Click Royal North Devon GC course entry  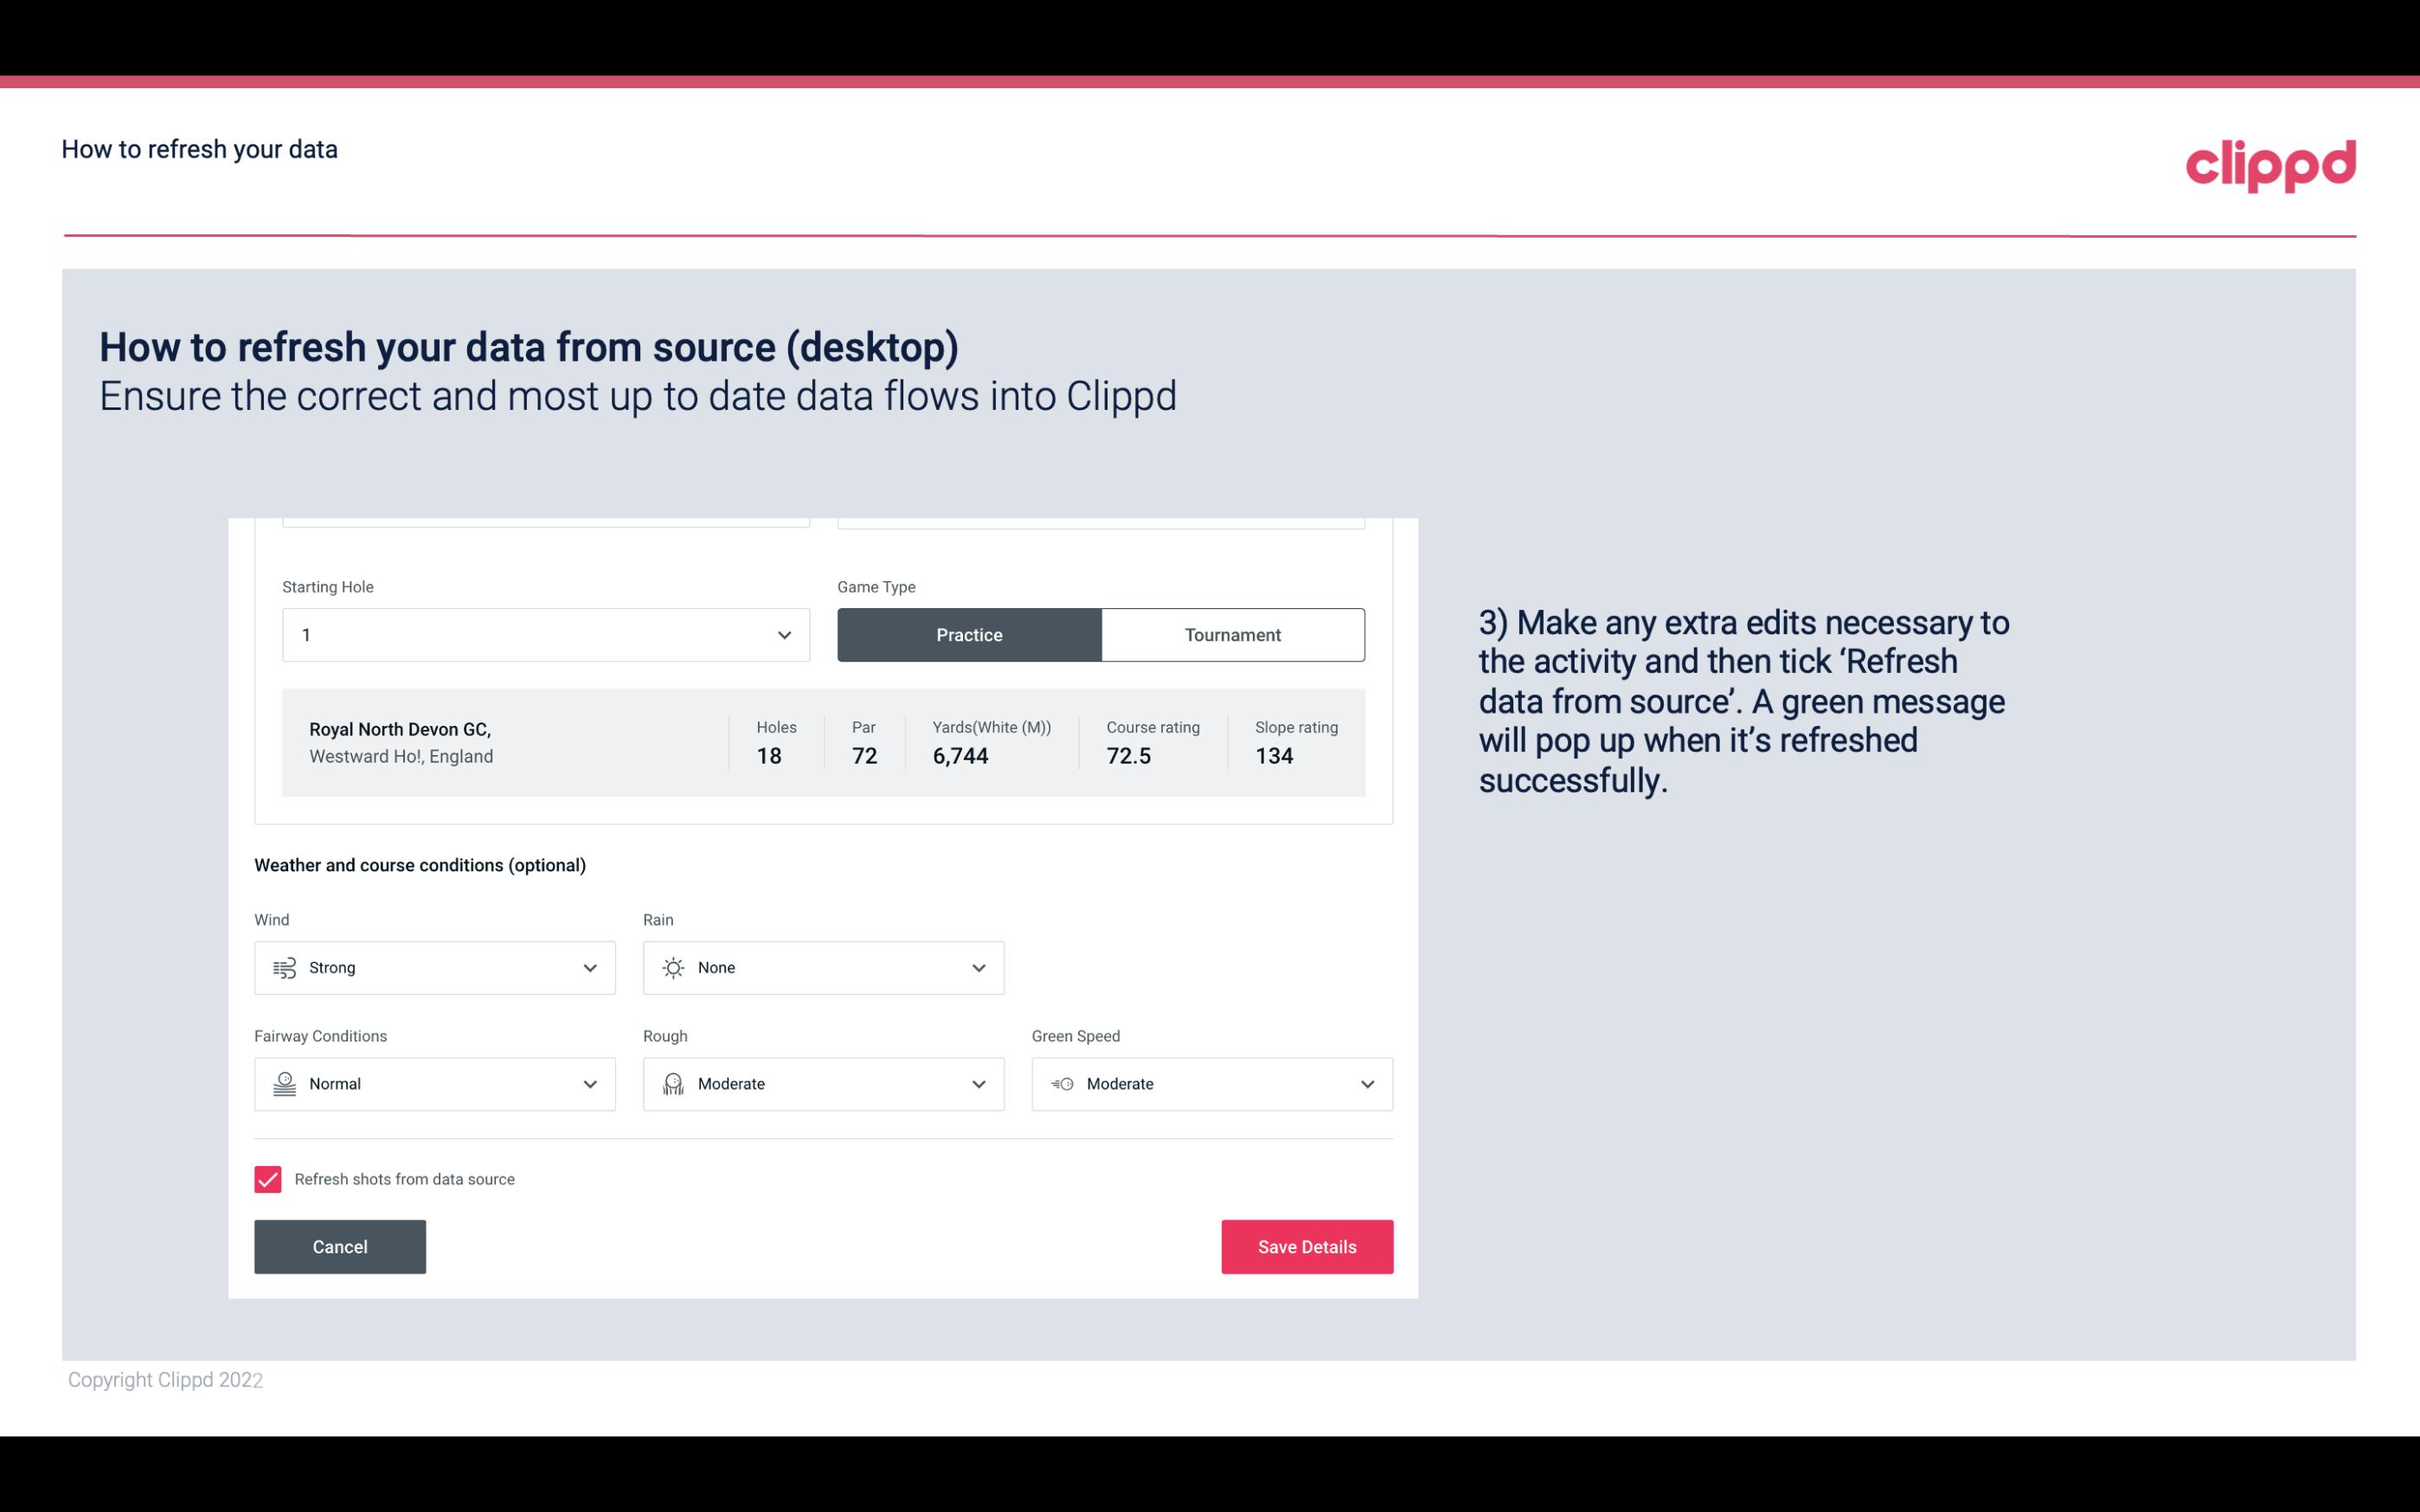click(x=822, y=740)
